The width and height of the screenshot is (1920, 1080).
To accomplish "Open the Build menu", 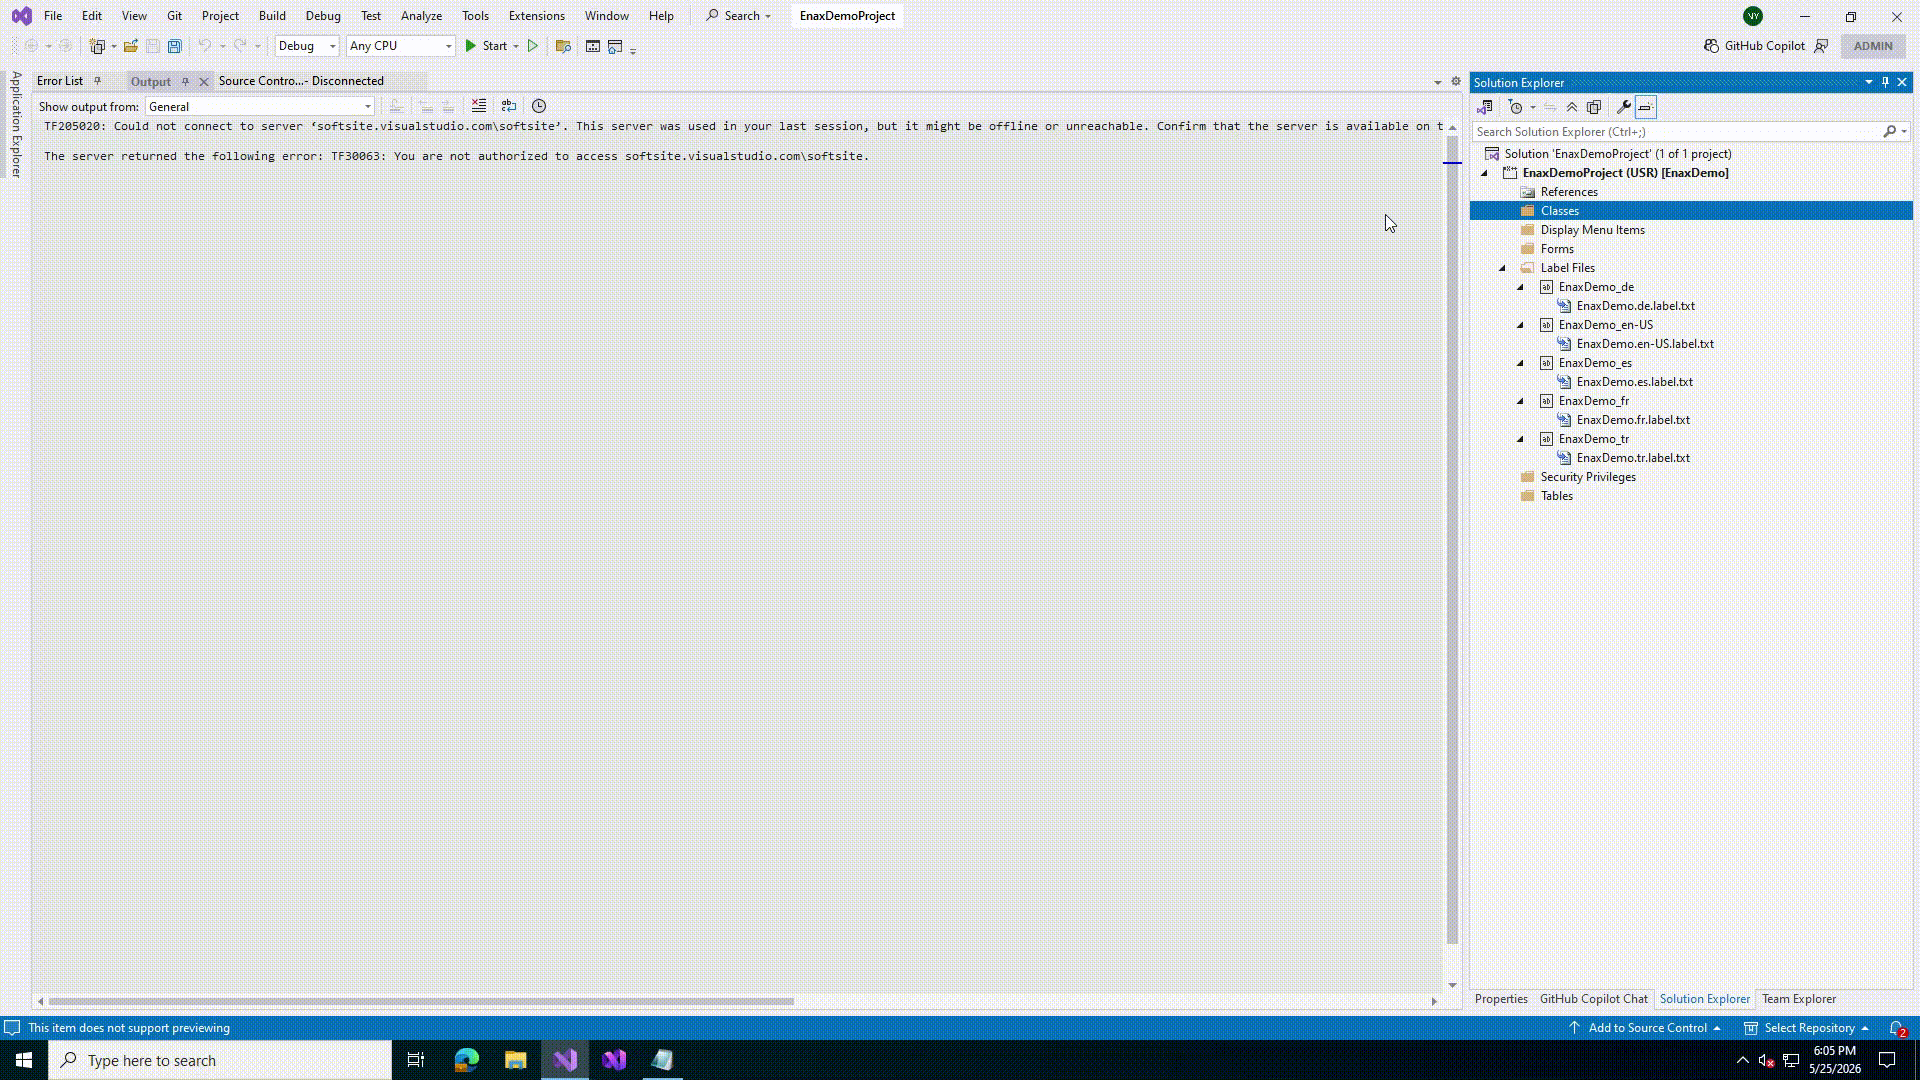I will (x=272, y=16).
